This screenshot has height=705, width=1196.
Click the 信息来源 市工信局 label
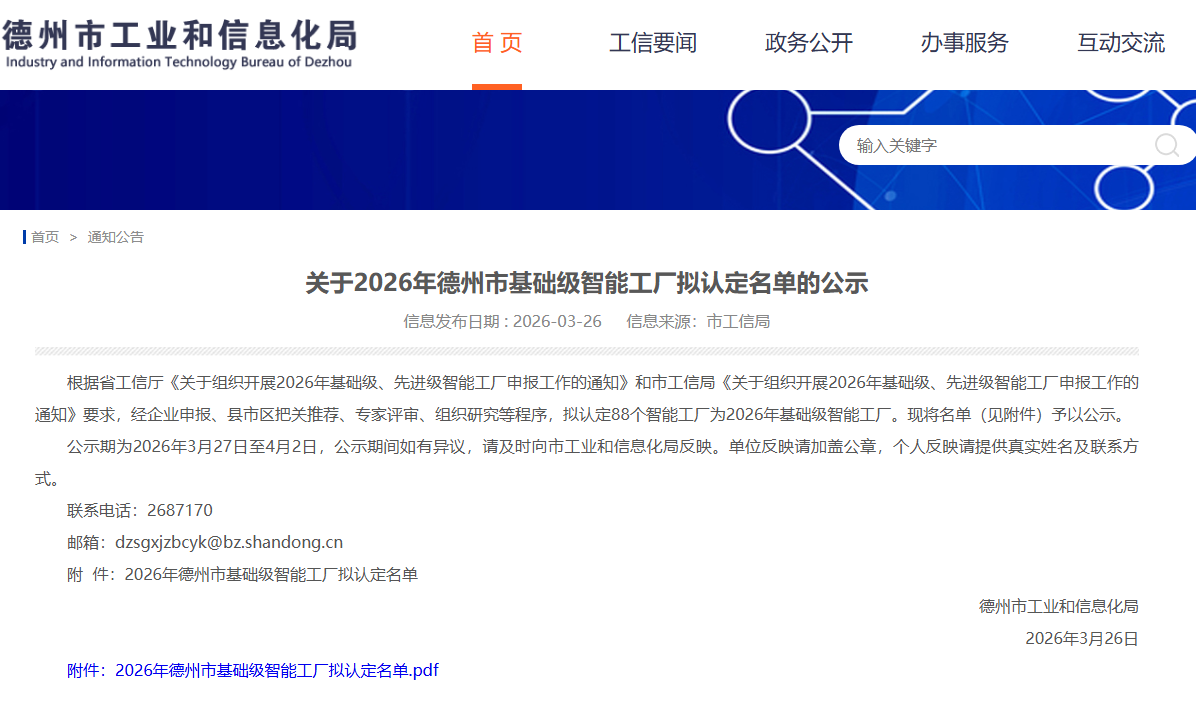pyautogui.click(x=698, y=321)
